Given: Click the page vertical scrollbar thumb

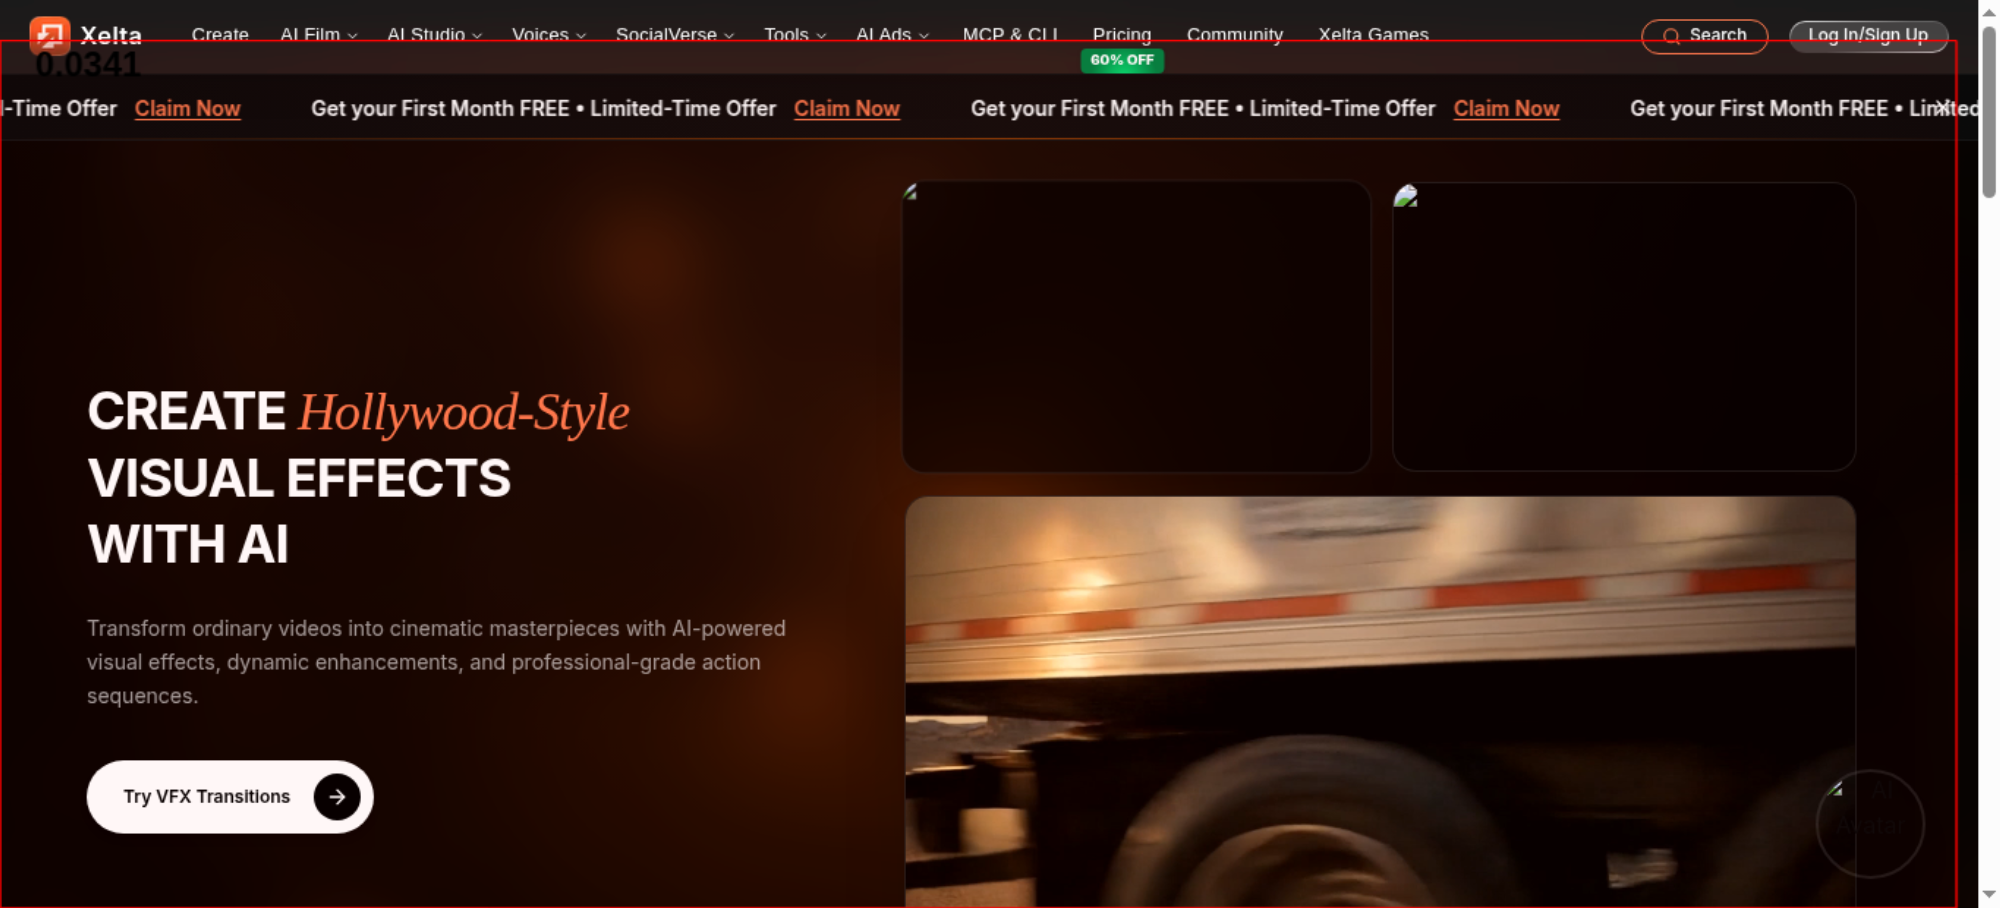Looking at the screenshot, I should 1989,112.
